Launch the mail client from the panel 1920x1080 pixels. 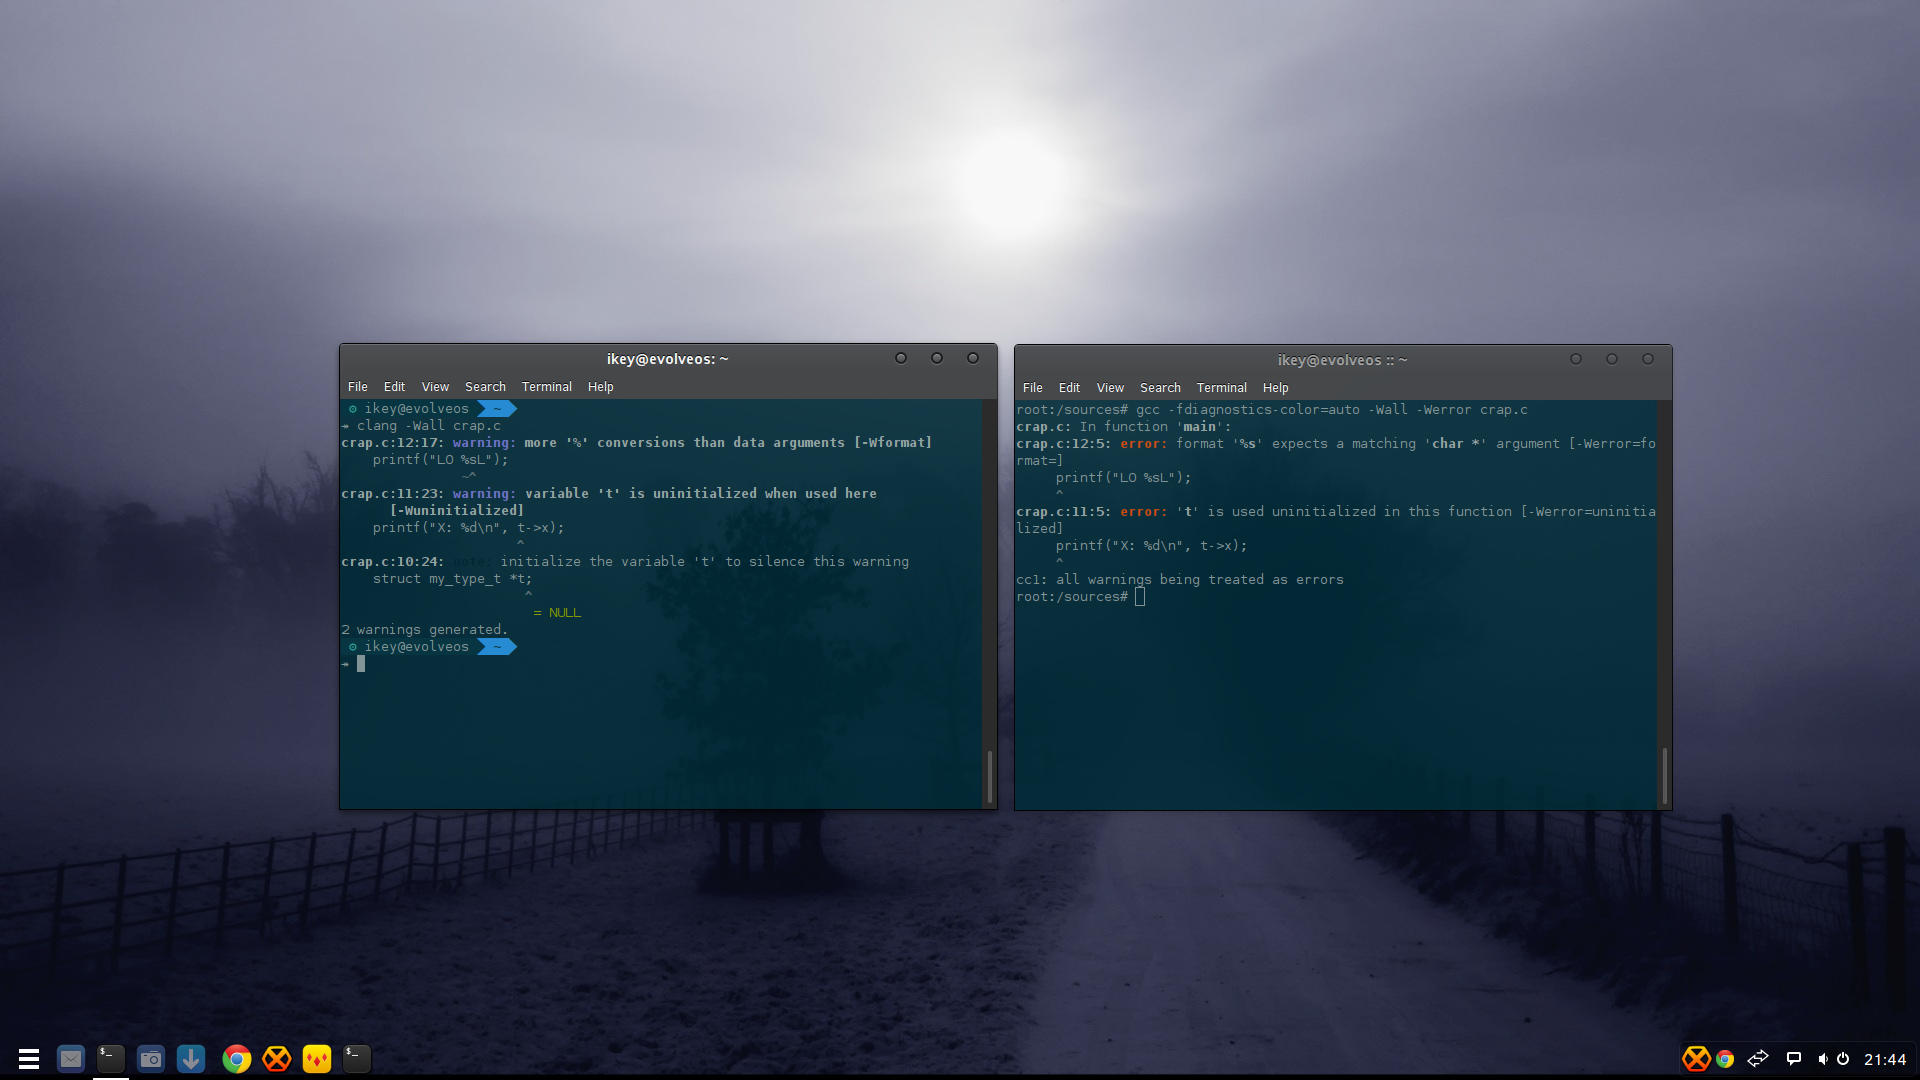pos(71,1058)
